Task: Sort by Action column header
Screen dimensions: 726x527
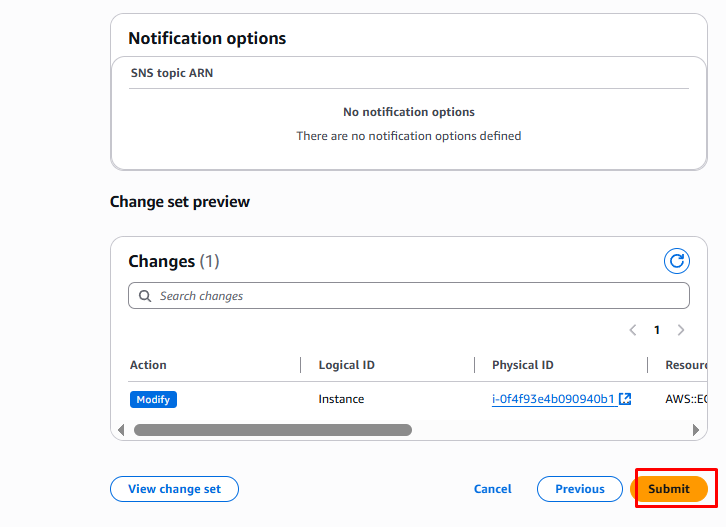Action: pos(148,365)
